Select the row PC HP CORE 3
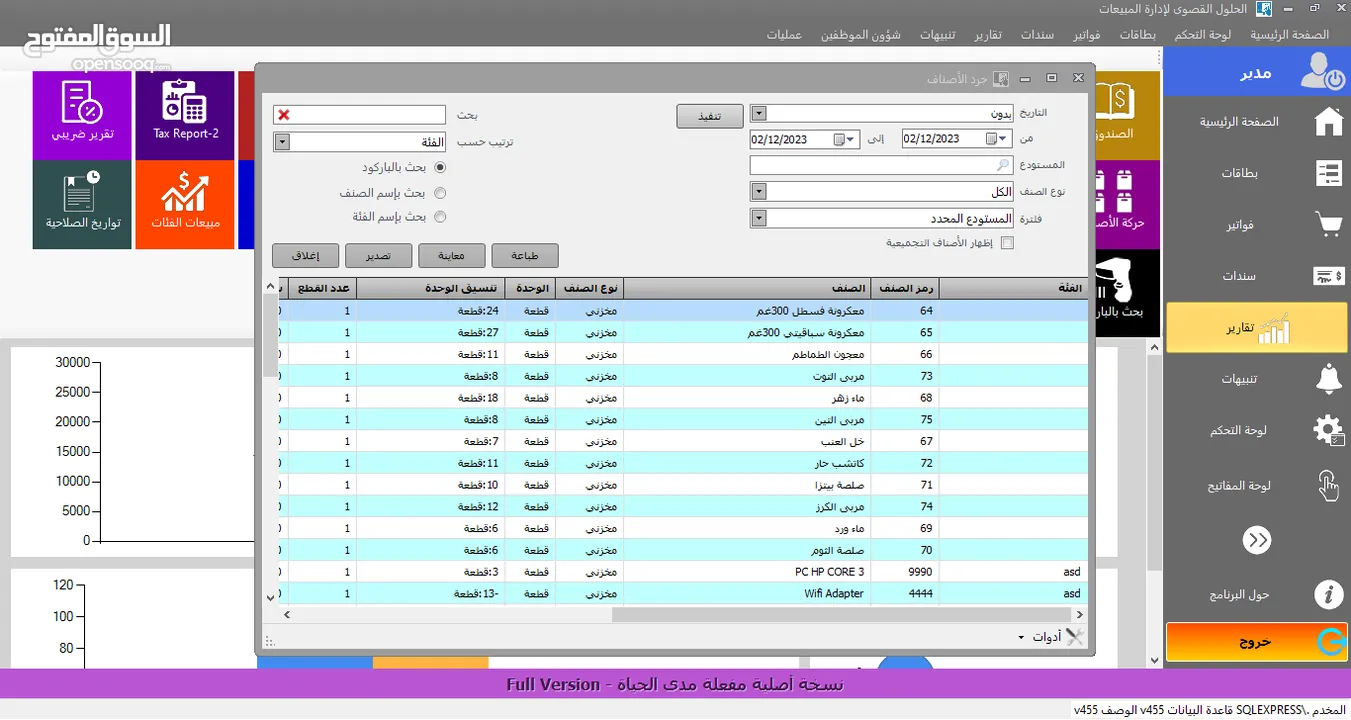 pos(682,572)
